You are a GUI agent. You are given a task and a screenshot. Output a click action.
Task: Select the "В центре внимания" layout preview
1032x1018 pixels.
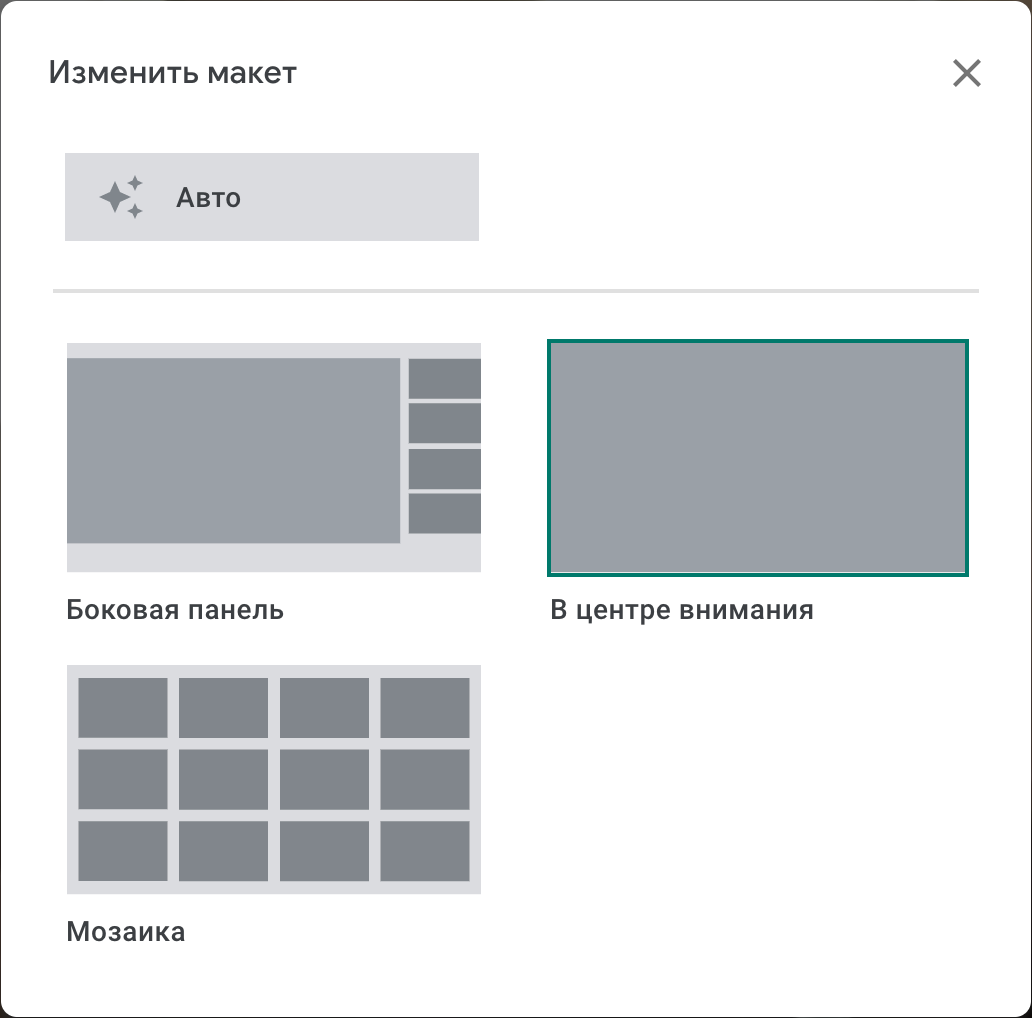click(758, 457)
